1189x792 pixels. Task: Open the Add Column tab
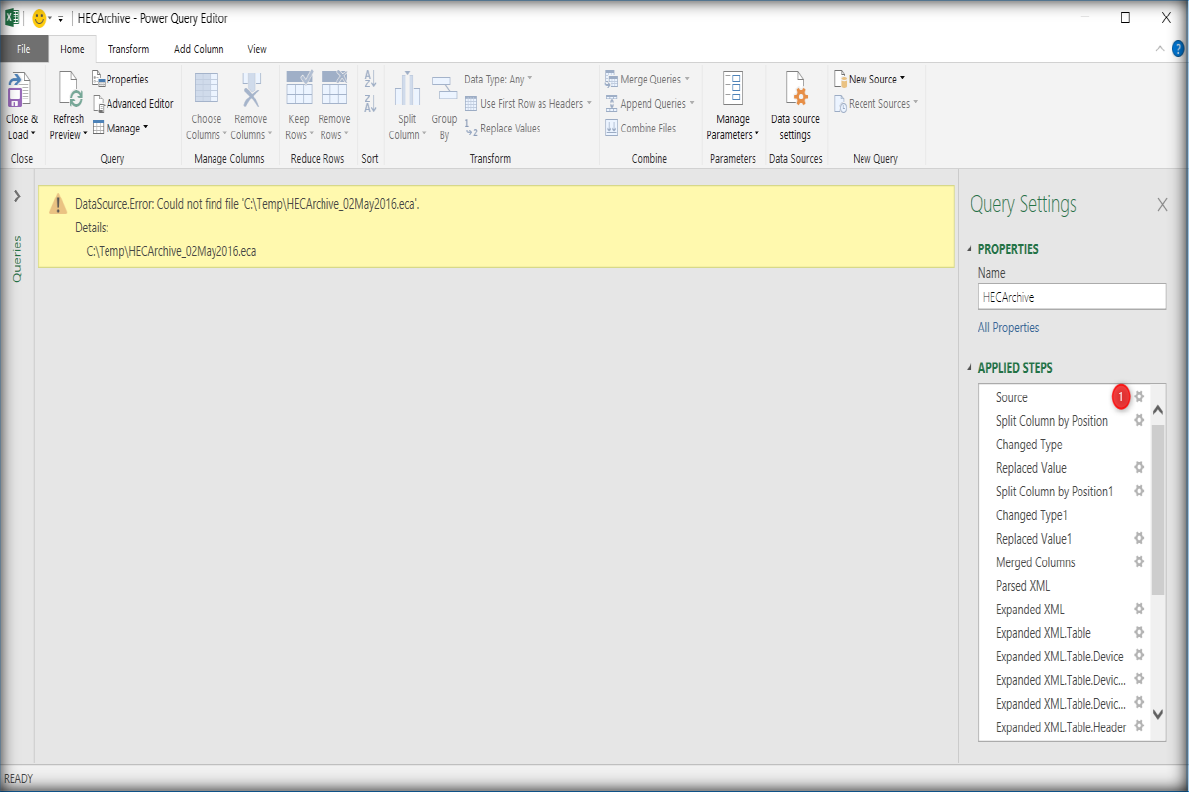pos(198,49)
